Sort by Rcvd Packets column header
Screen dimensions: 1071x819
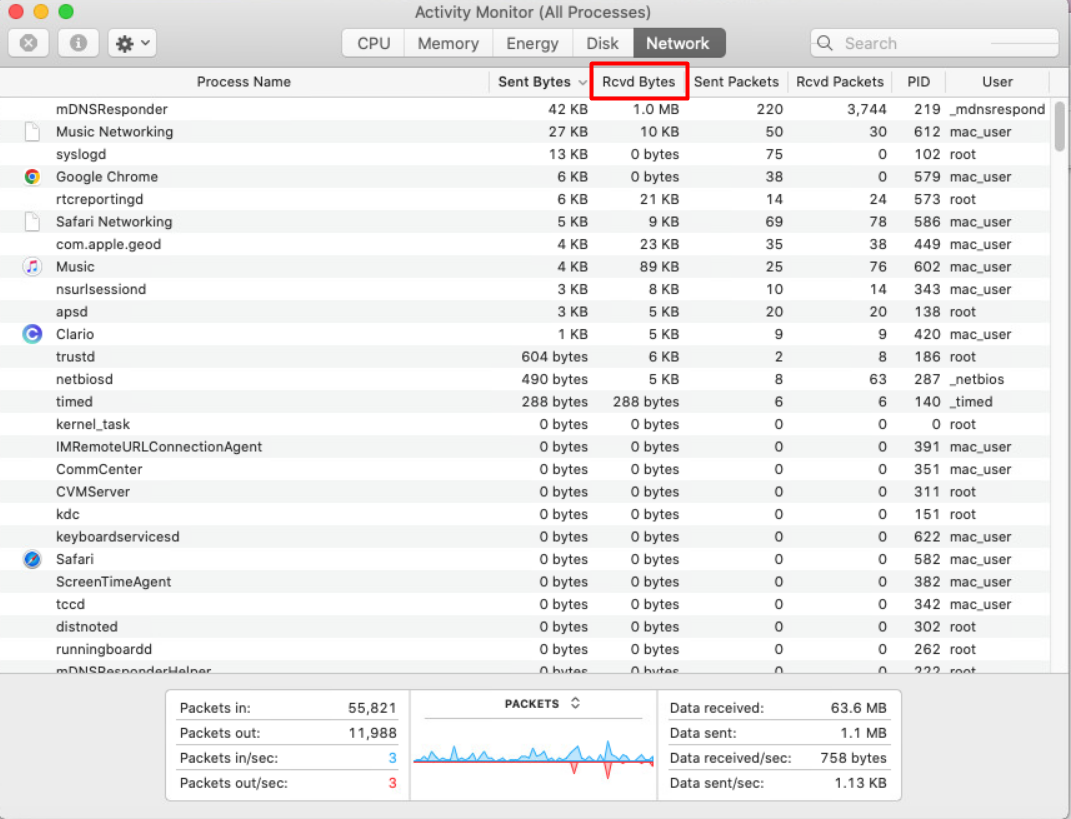click(x=839, y=82)
